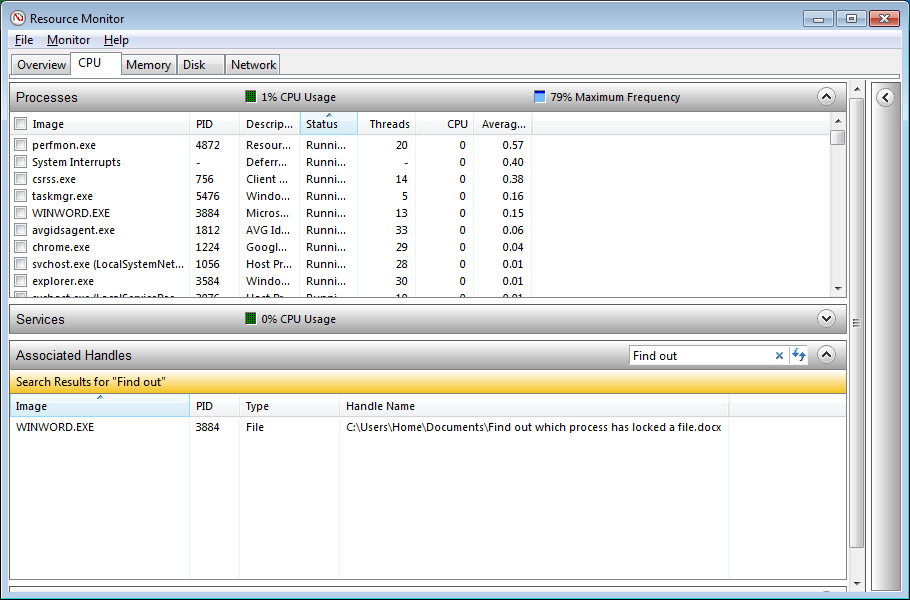Click the main pane scrollbar down arrow

(857, 584)
